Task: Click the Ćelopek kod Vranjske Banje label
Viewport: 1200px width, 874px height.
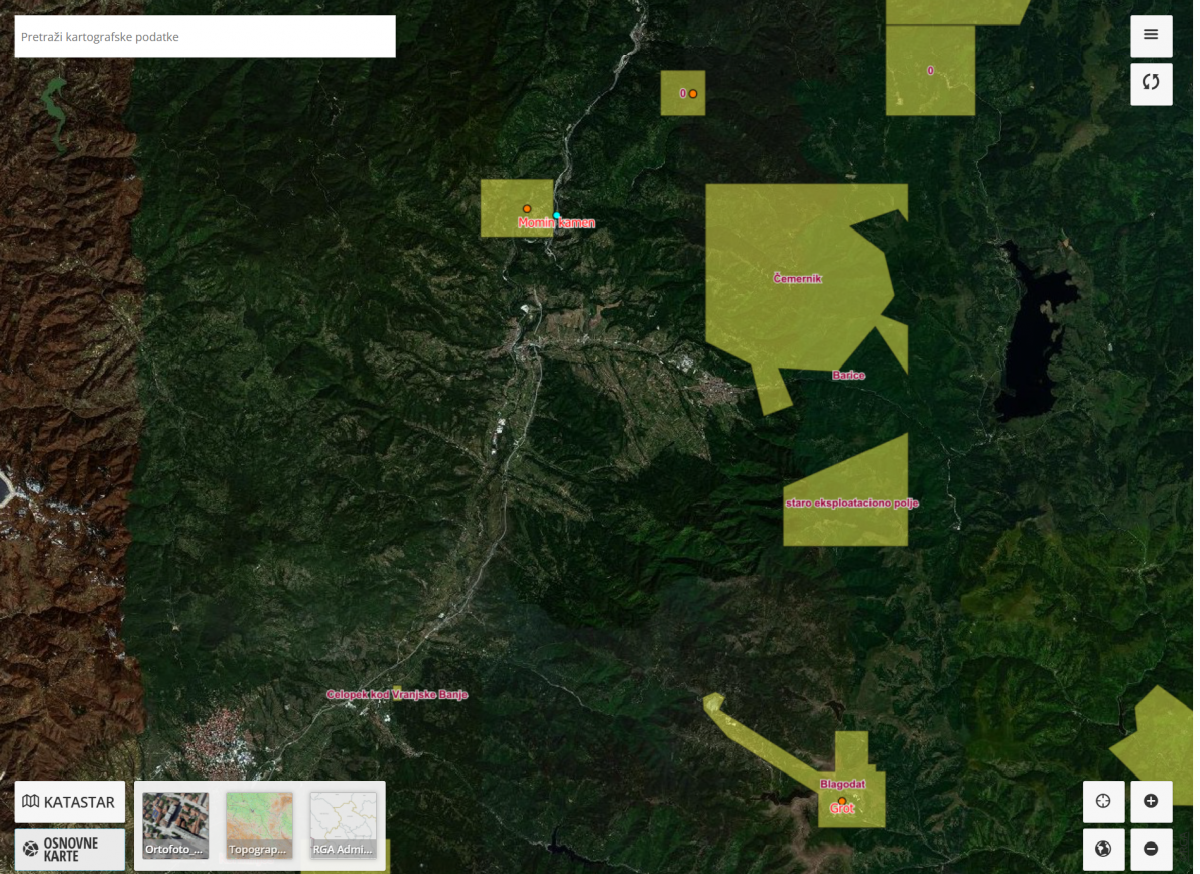Action: (x=397, y=694)
